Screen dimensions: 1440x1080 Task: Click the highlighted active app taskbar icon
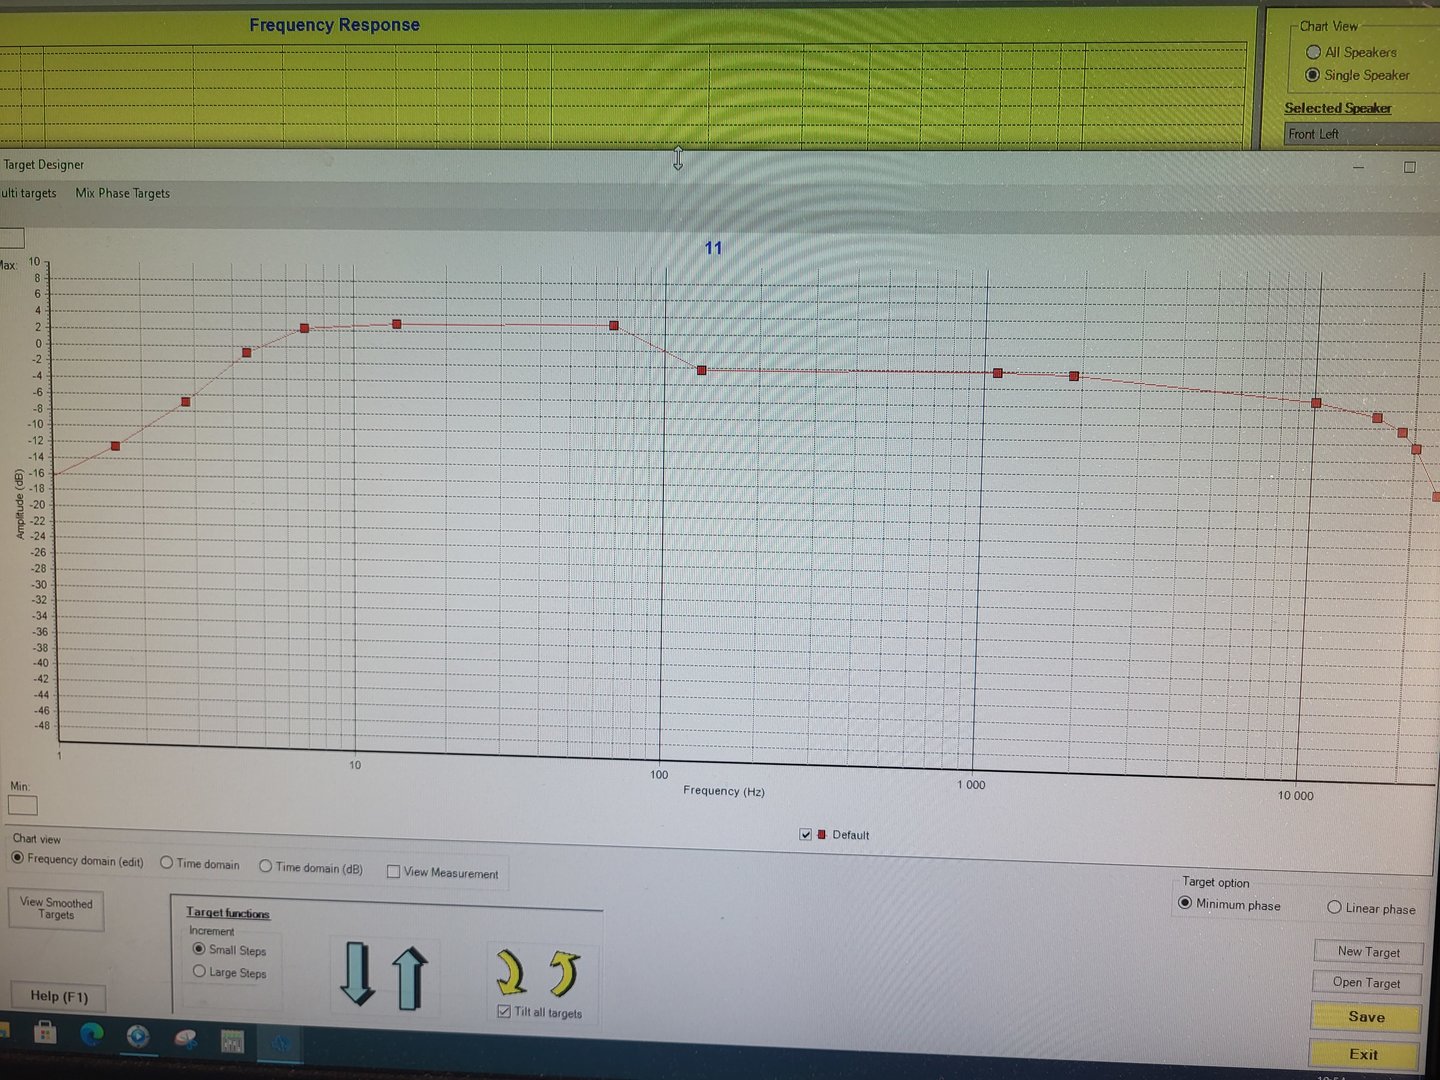pyautogui.click(x=281, y=1044)
